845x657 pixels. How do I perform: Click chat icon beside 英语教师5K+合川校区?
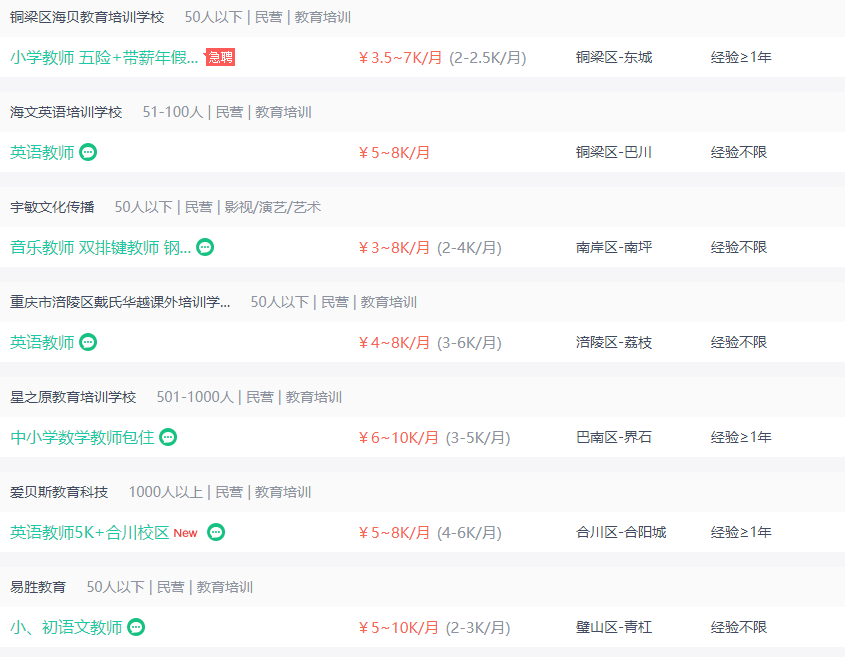point(216,532)
